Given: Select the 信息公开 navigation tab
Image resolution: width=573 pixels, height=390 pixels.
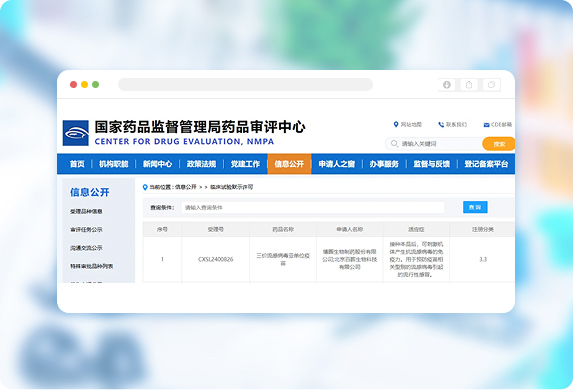Looking at the screenshot, I should coord(289,164).
